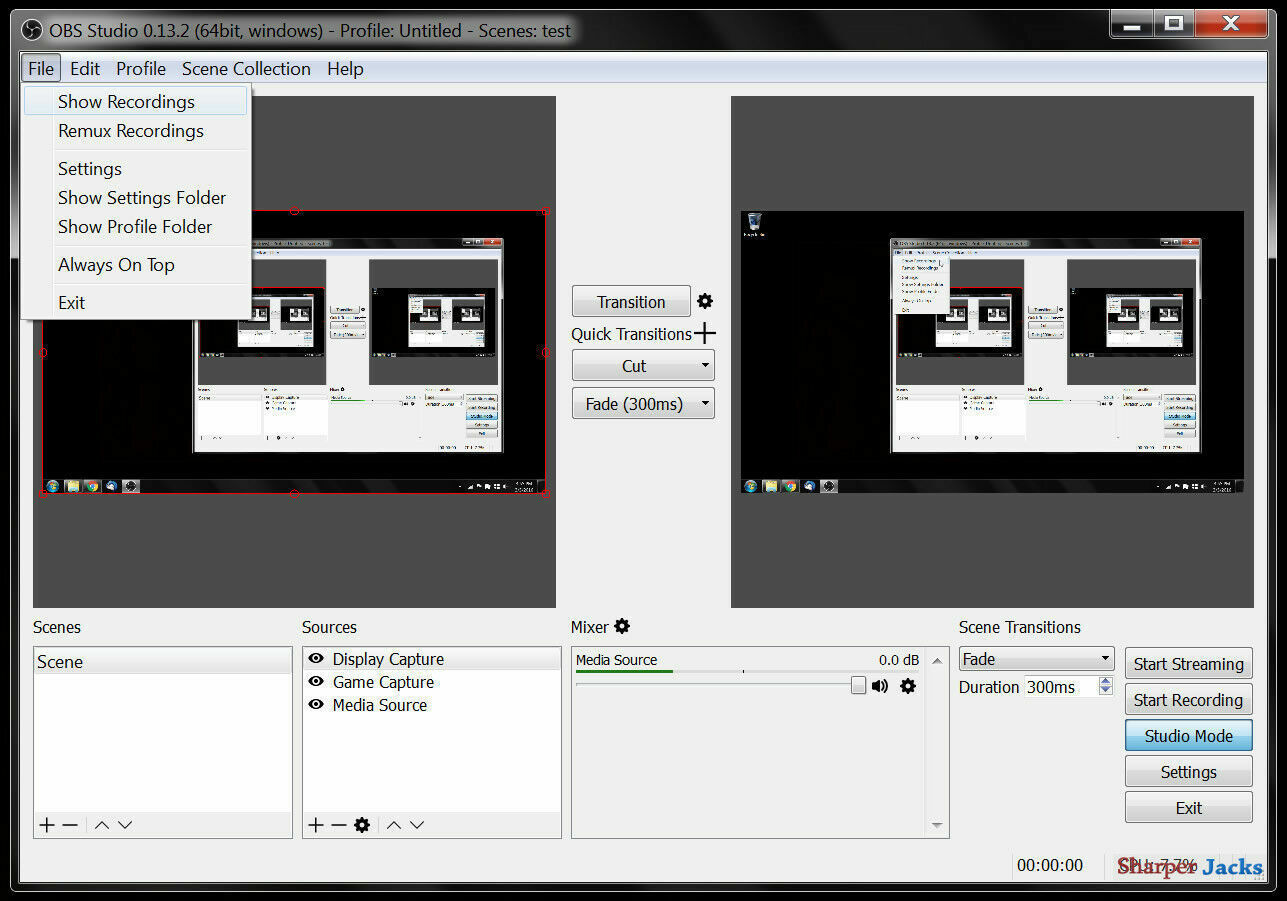Click the program output preview on the right

[992, 352]
